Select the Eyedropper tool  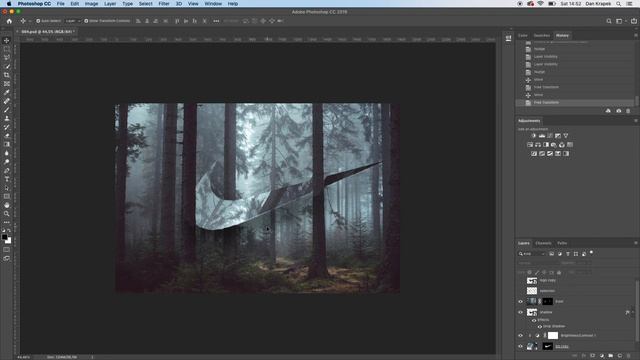click(7, 92)
